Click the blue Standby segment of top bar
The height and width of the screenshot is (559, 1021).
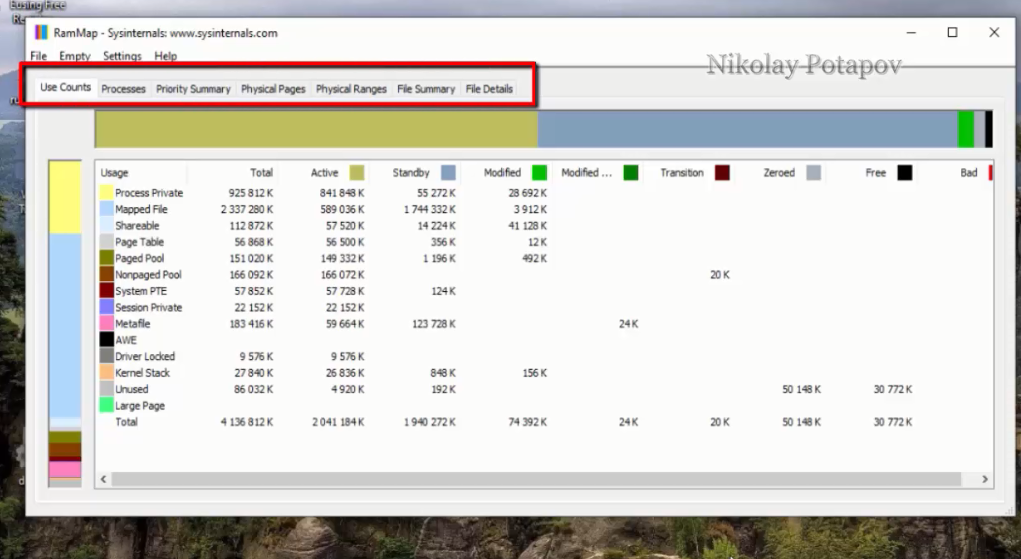click(x=748, y=129)
